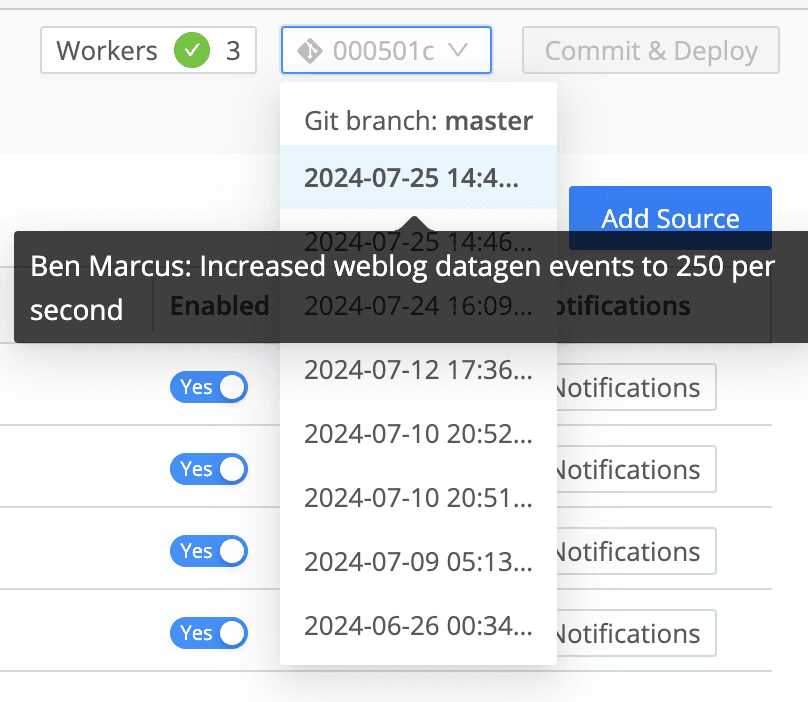The width and height of the screenshot is (808, 702).
Task: Open Notifications for the first source row
Action: [630, 388]
